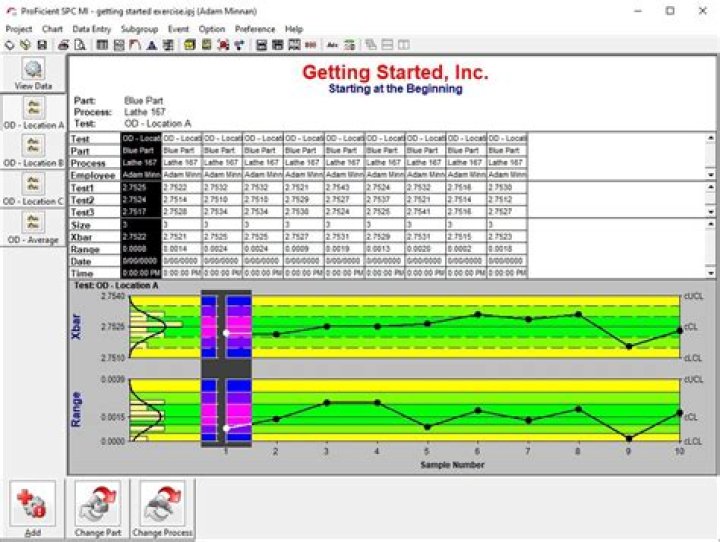Open the Preference menu
Viewport: 720px width, 542px height.
pyautogui.click(x=255, y=29)
